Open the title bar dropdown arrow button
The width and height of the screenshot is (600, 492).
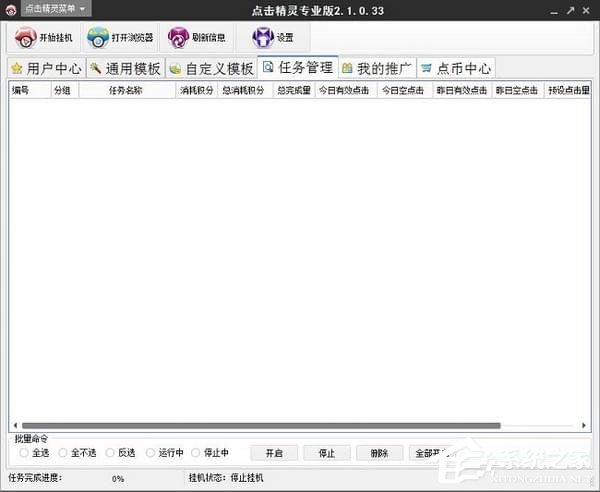527,9
